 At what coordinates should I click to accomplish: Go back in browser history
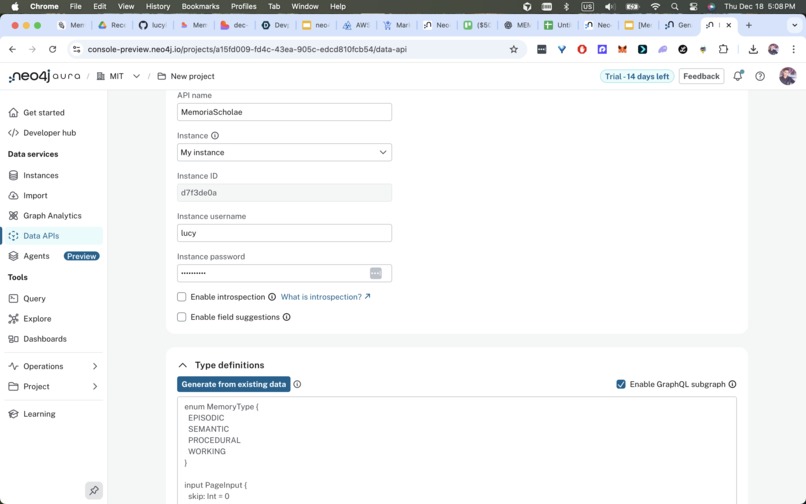click(x=12, y=49)
